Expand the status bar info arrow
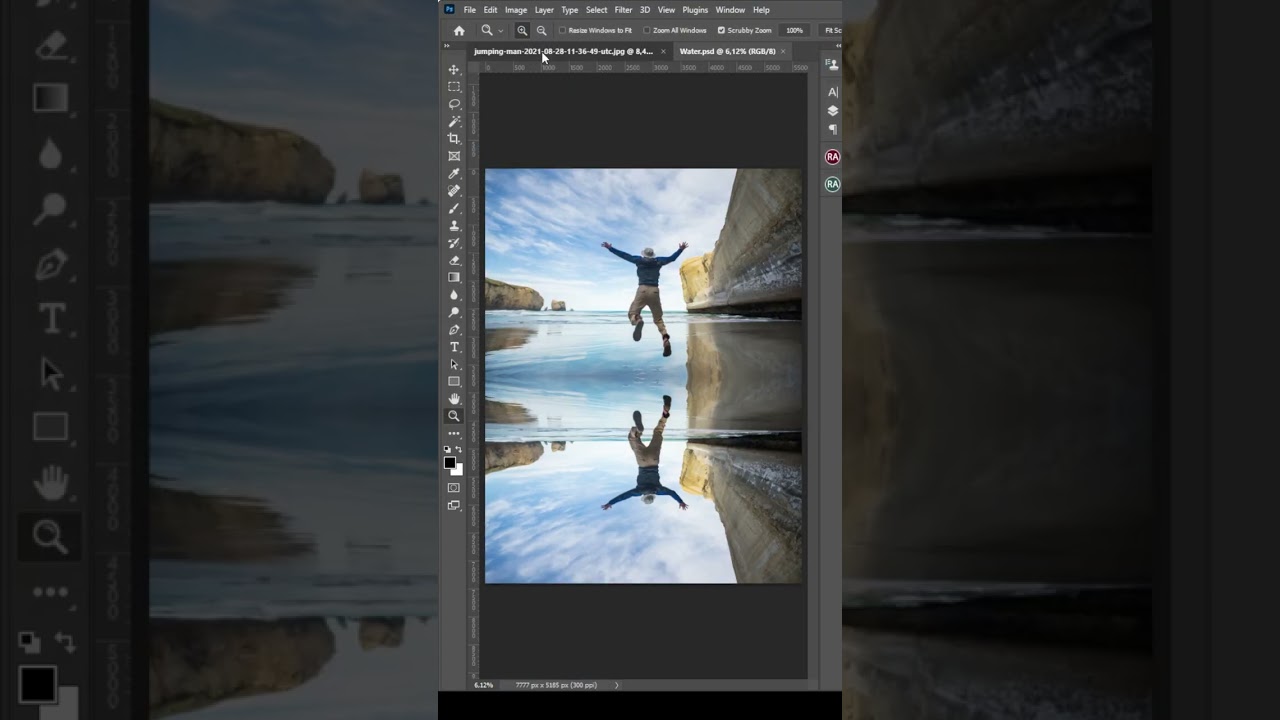This screenshot has width=1280, height=720. 616,685
